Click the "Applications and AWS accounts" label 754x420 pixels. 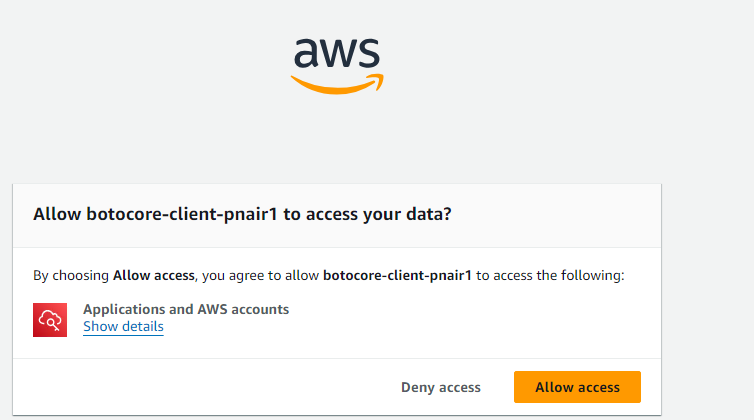coord(186,309)
